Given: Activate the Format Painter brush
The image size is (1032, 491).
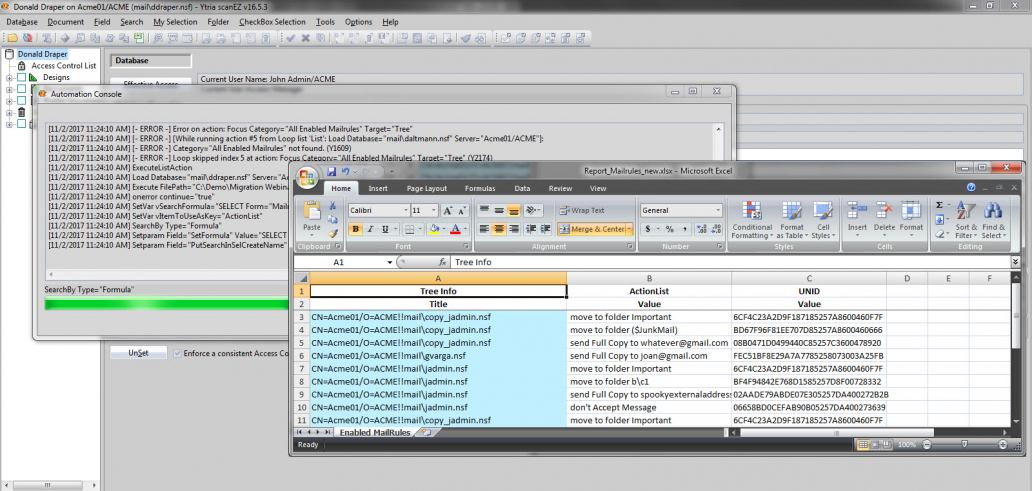Looking at the screenshot, I should click(332, 232).
